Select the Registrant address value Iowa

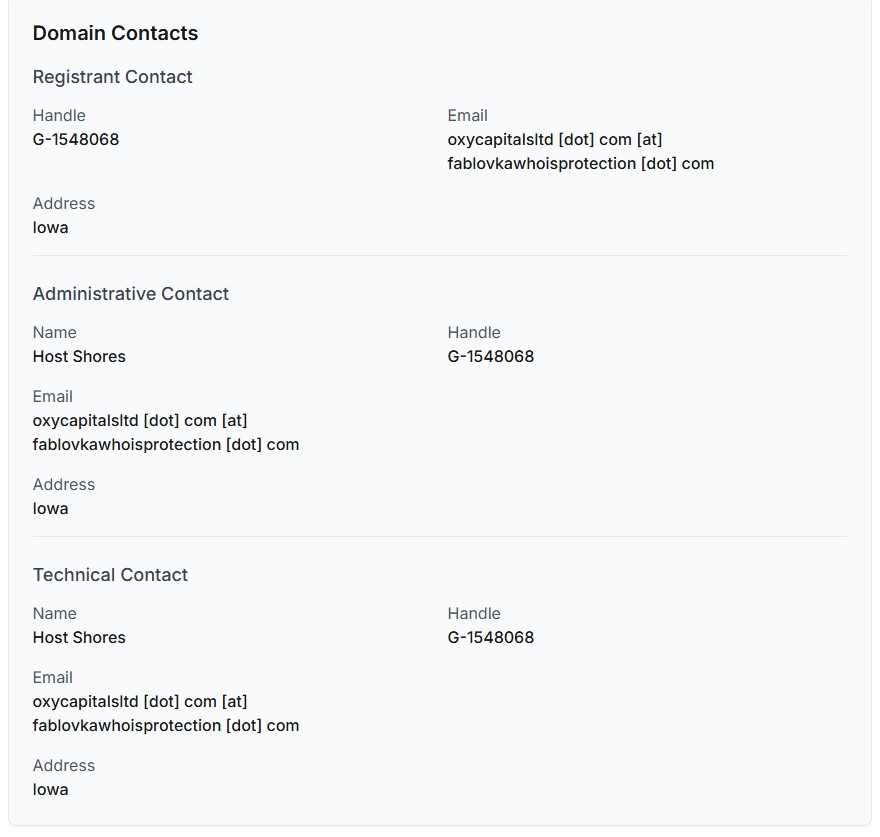51,227
